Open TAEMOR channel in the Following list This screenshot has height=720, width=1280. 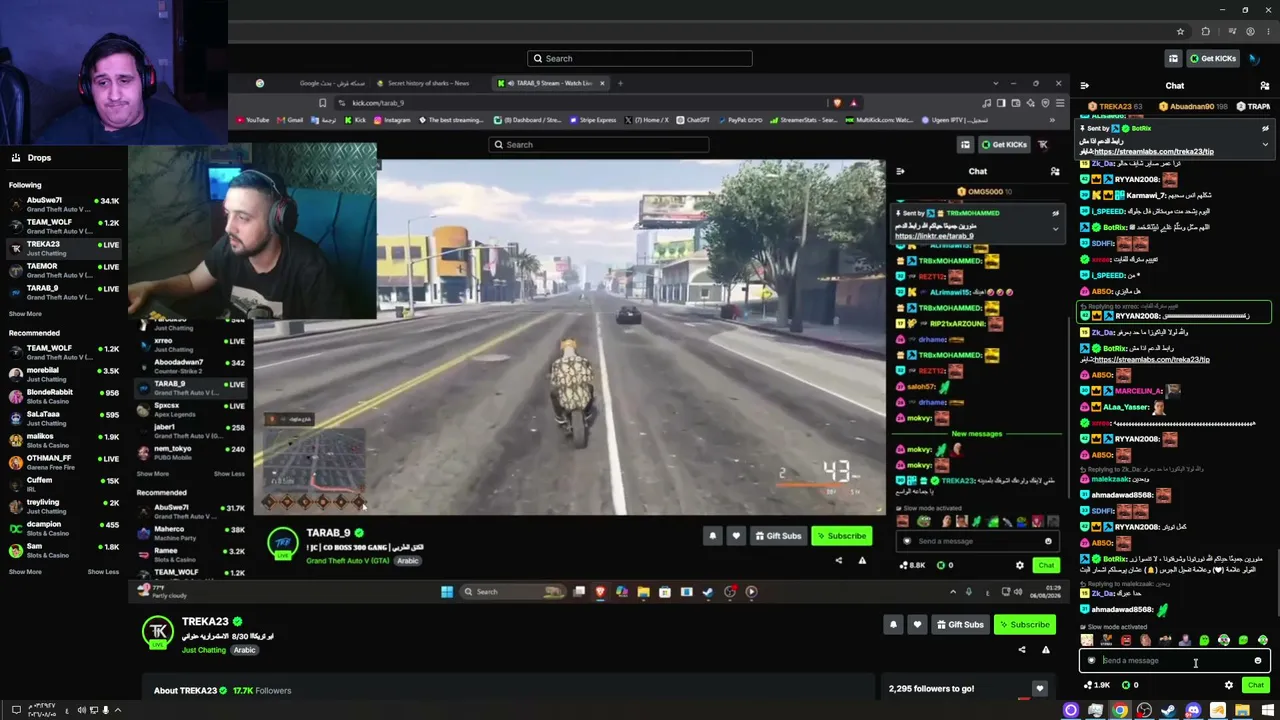coord(63,270)
